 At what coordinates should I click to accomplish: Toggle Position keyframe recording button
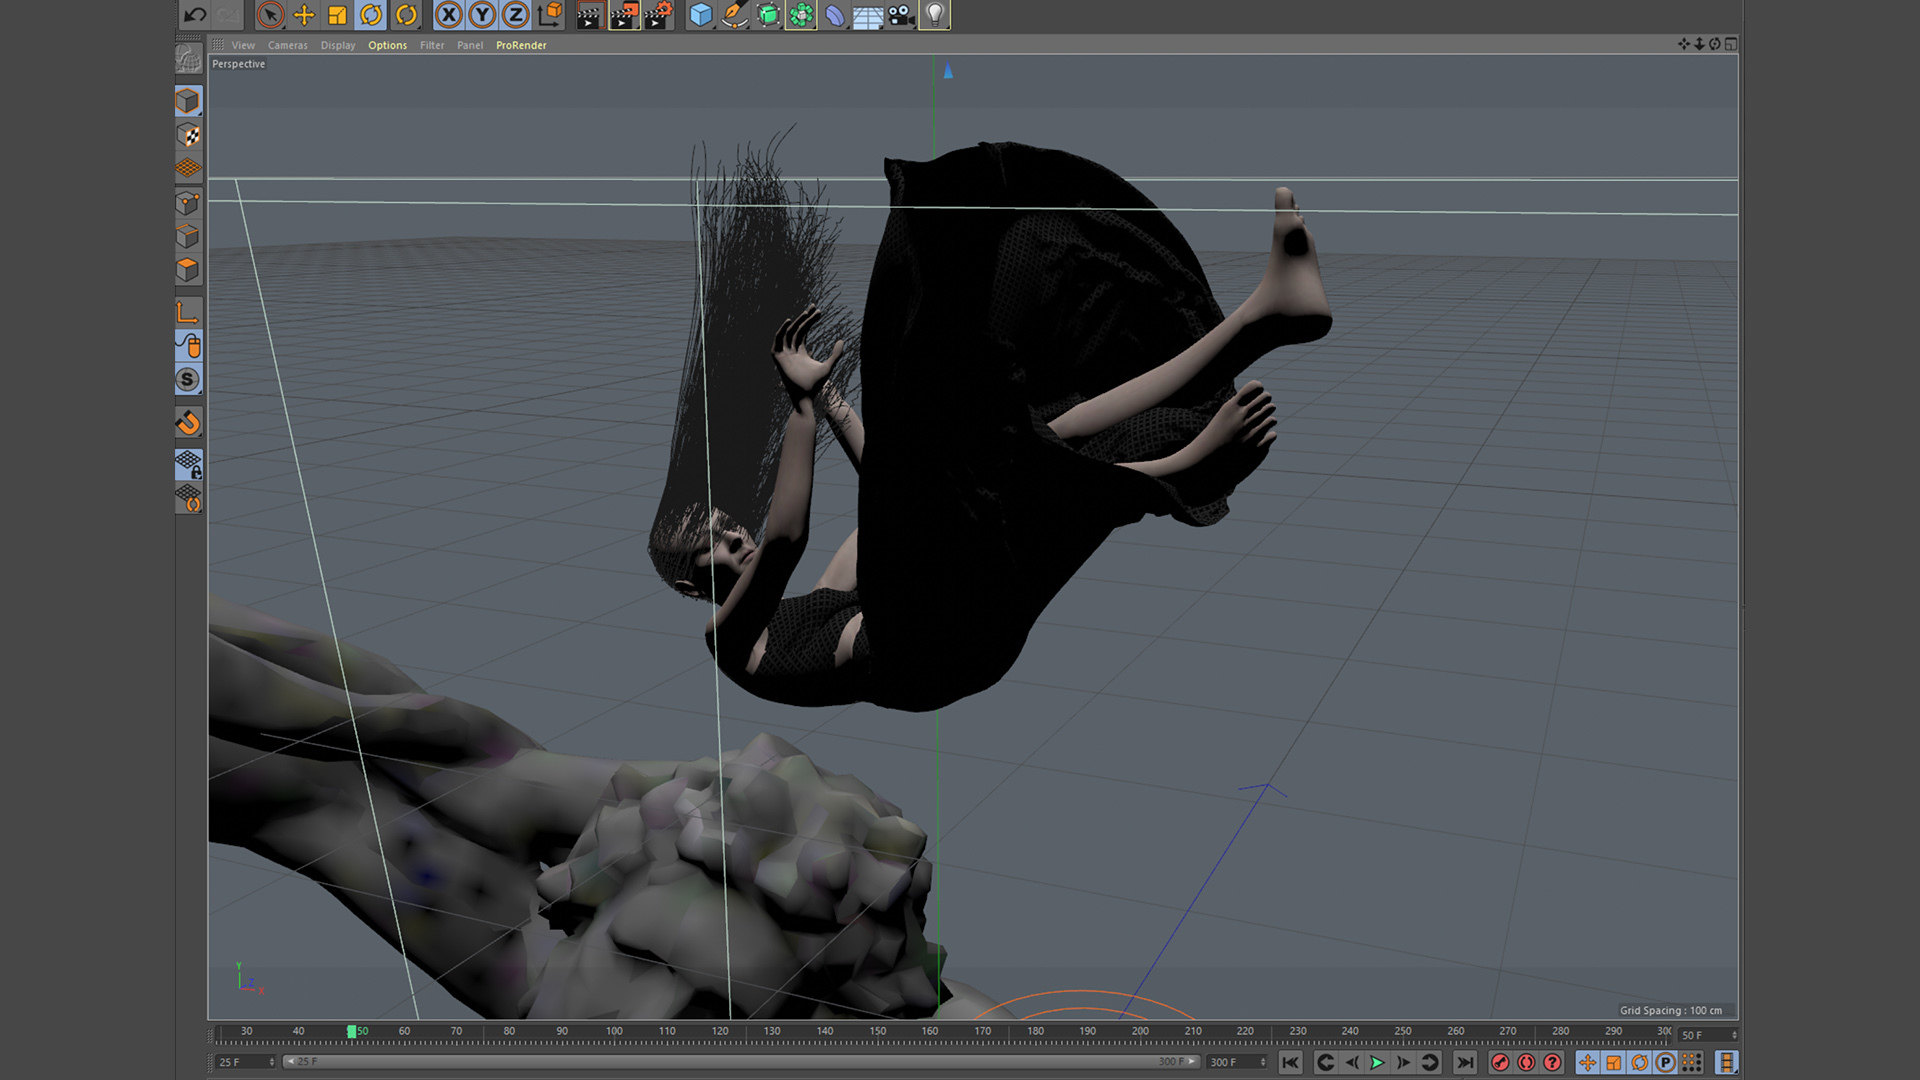(x=1587, y=1063)
